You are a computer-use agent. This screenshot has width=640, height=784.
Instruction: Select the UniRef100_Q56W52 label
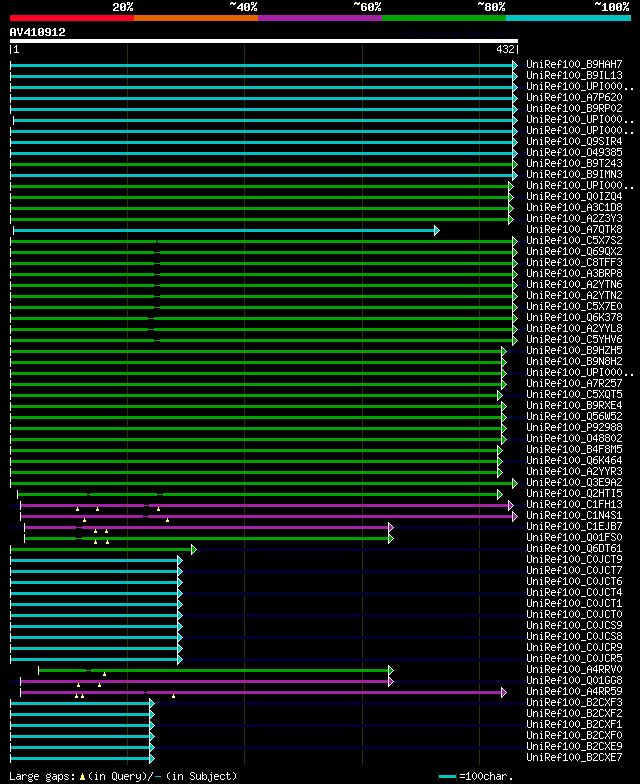click(574, 416)
